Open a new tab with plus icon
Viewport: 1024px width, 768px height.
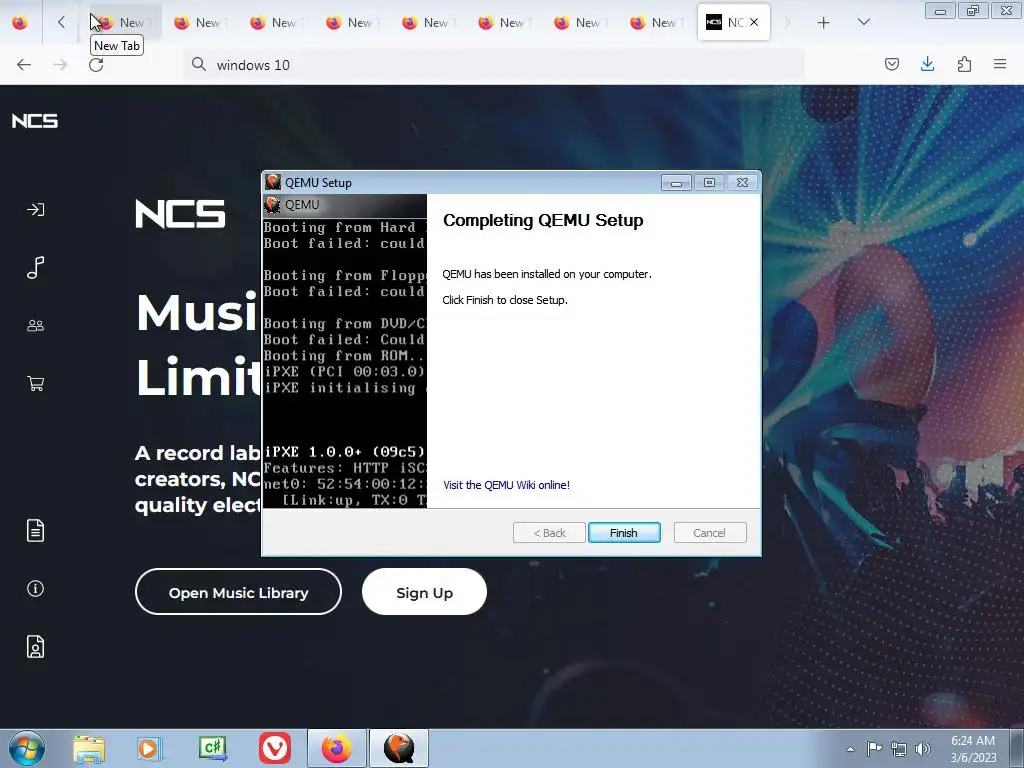[x=824, y=23]
